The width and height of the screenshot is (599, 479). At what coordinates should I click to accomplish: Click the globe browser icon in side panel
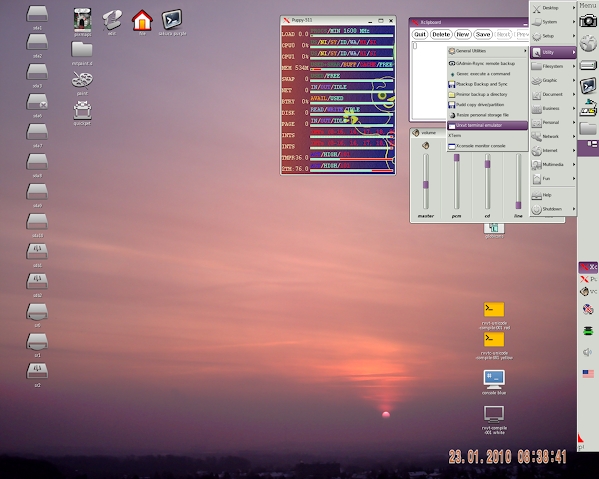(588, 43)
